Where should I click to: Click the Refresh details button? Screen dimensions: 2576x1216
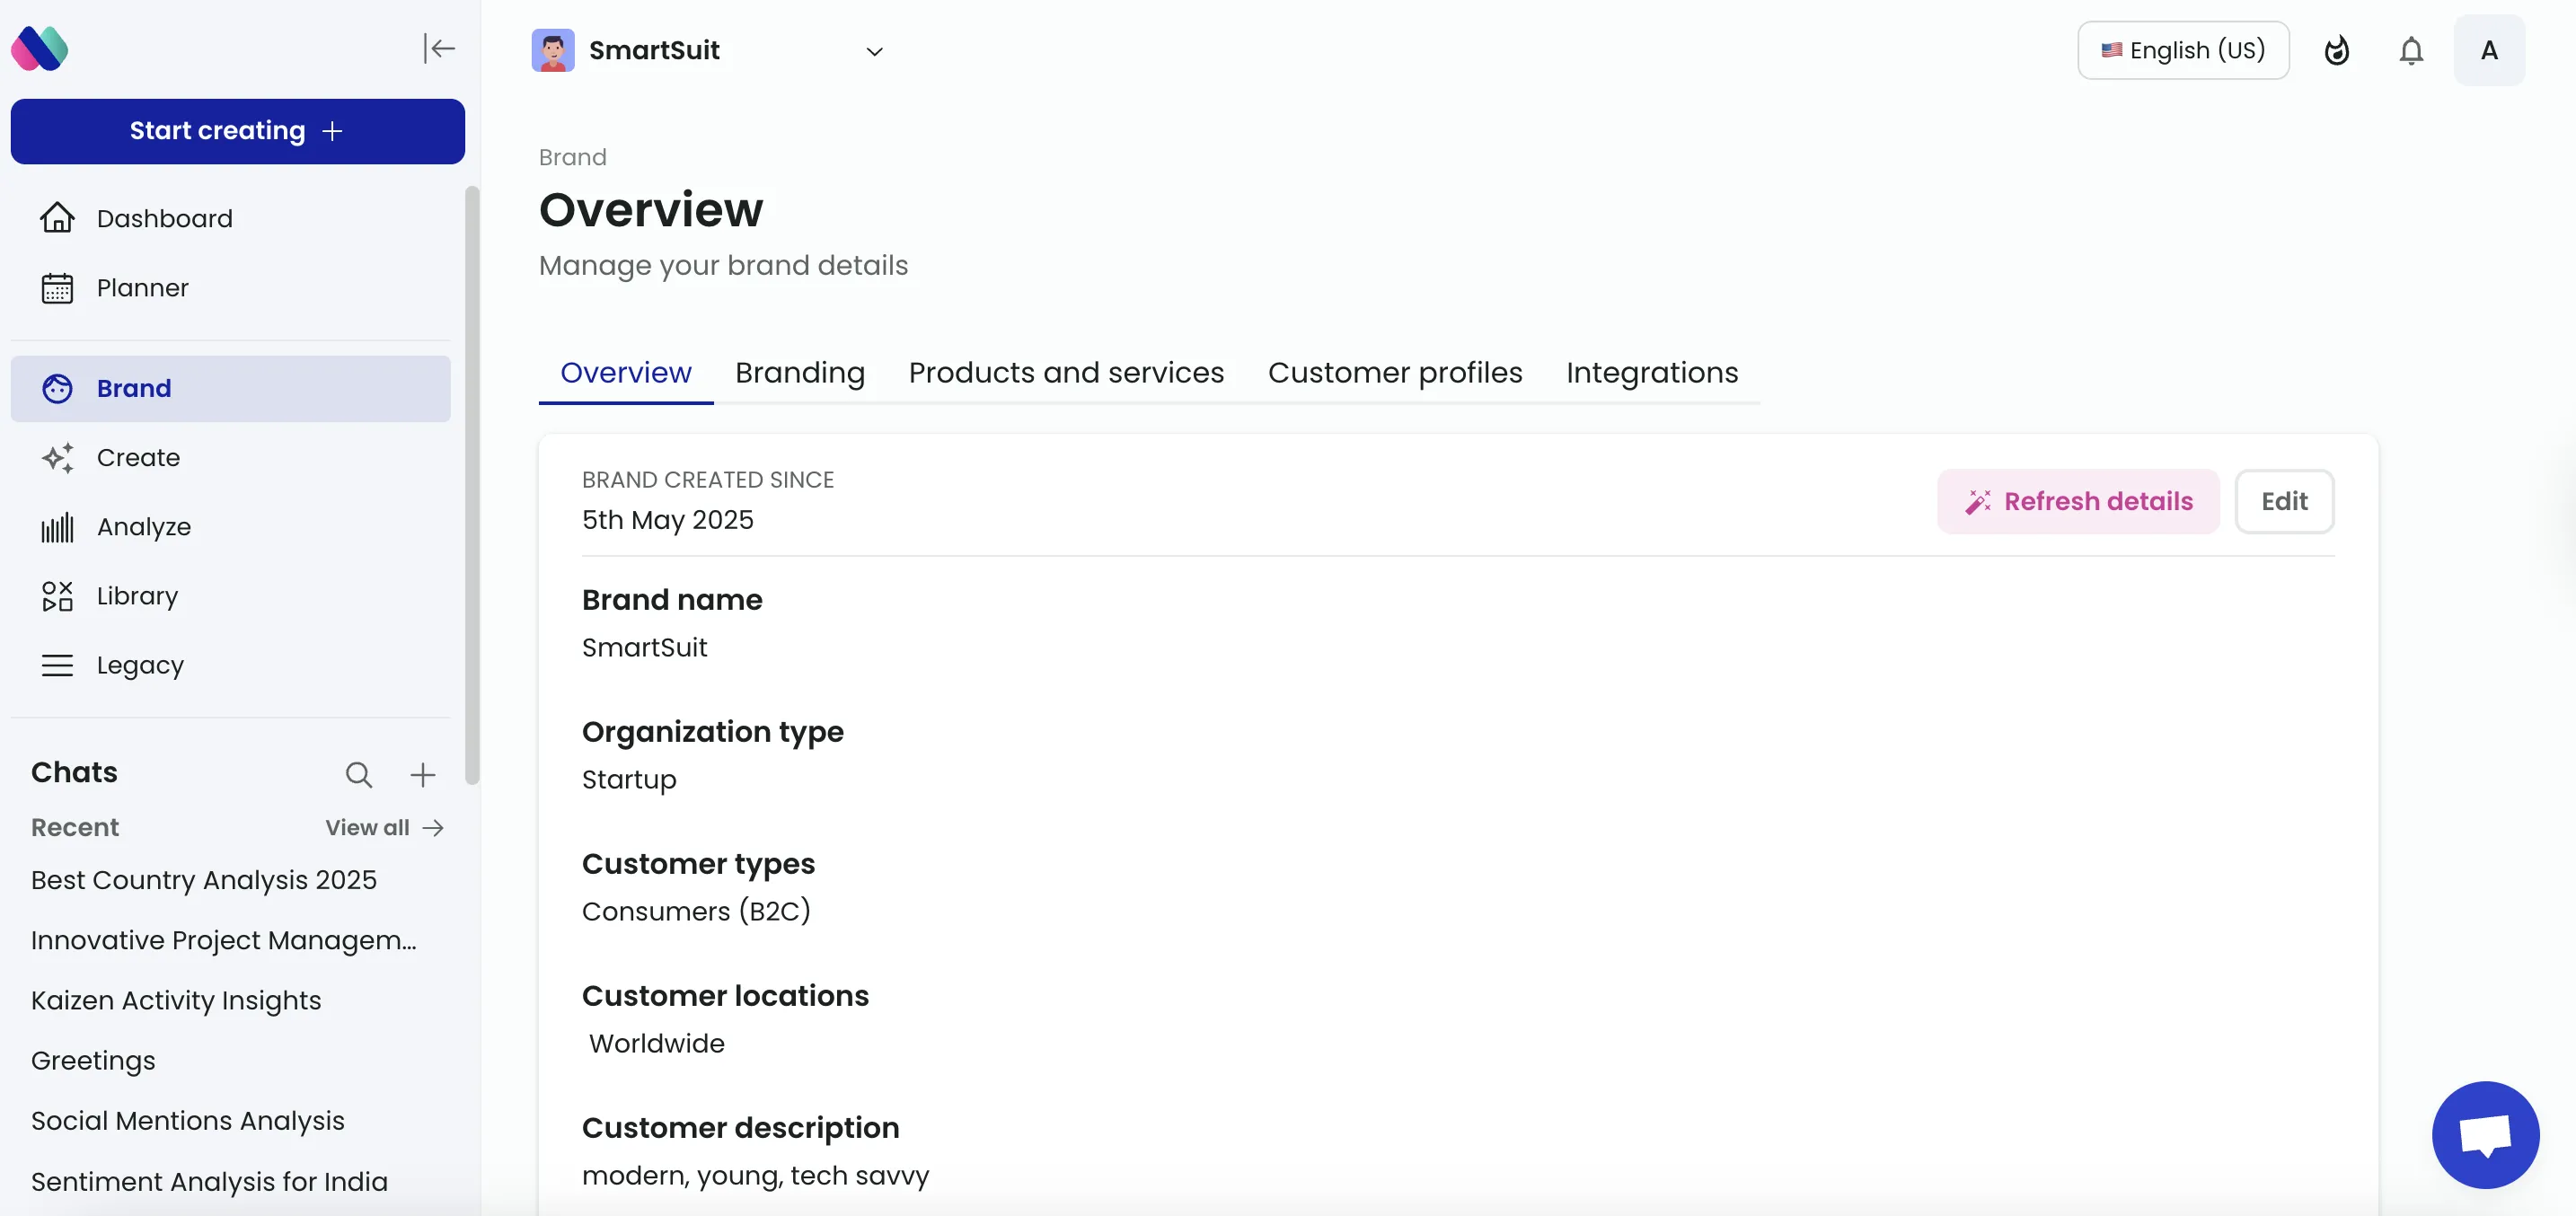coord(2077,501)
